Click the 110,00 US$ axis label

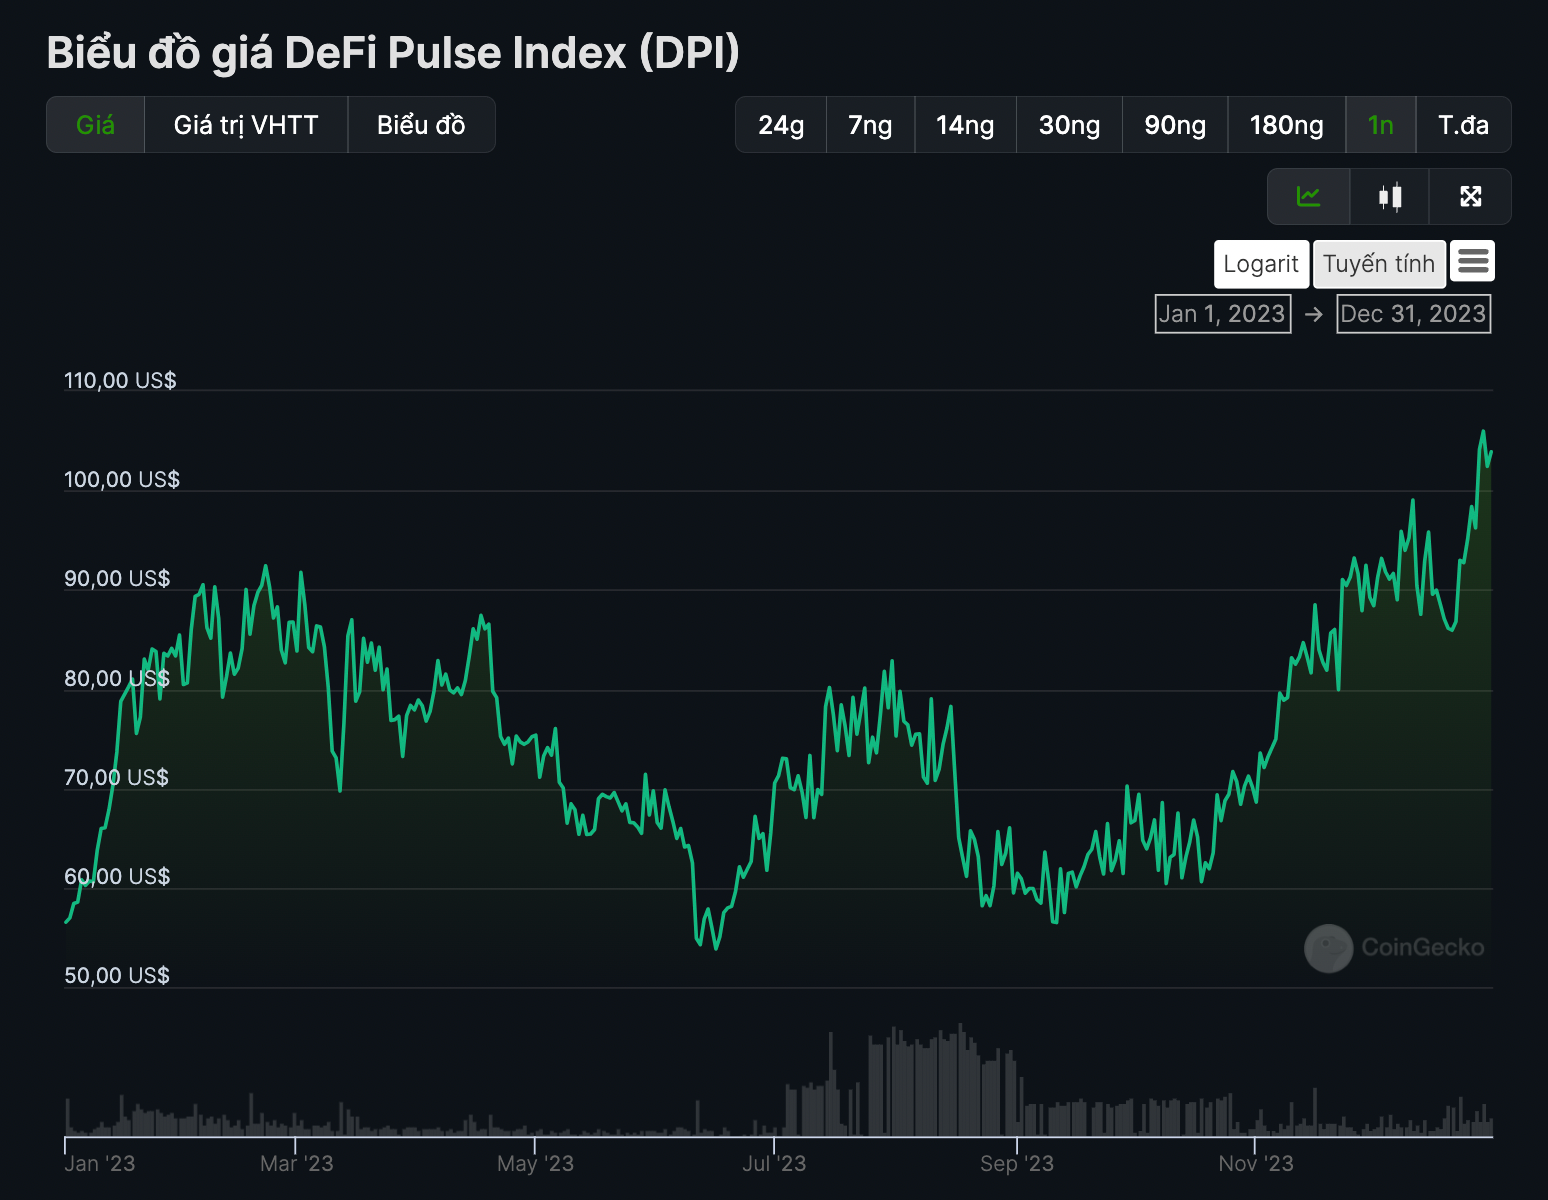120,380
